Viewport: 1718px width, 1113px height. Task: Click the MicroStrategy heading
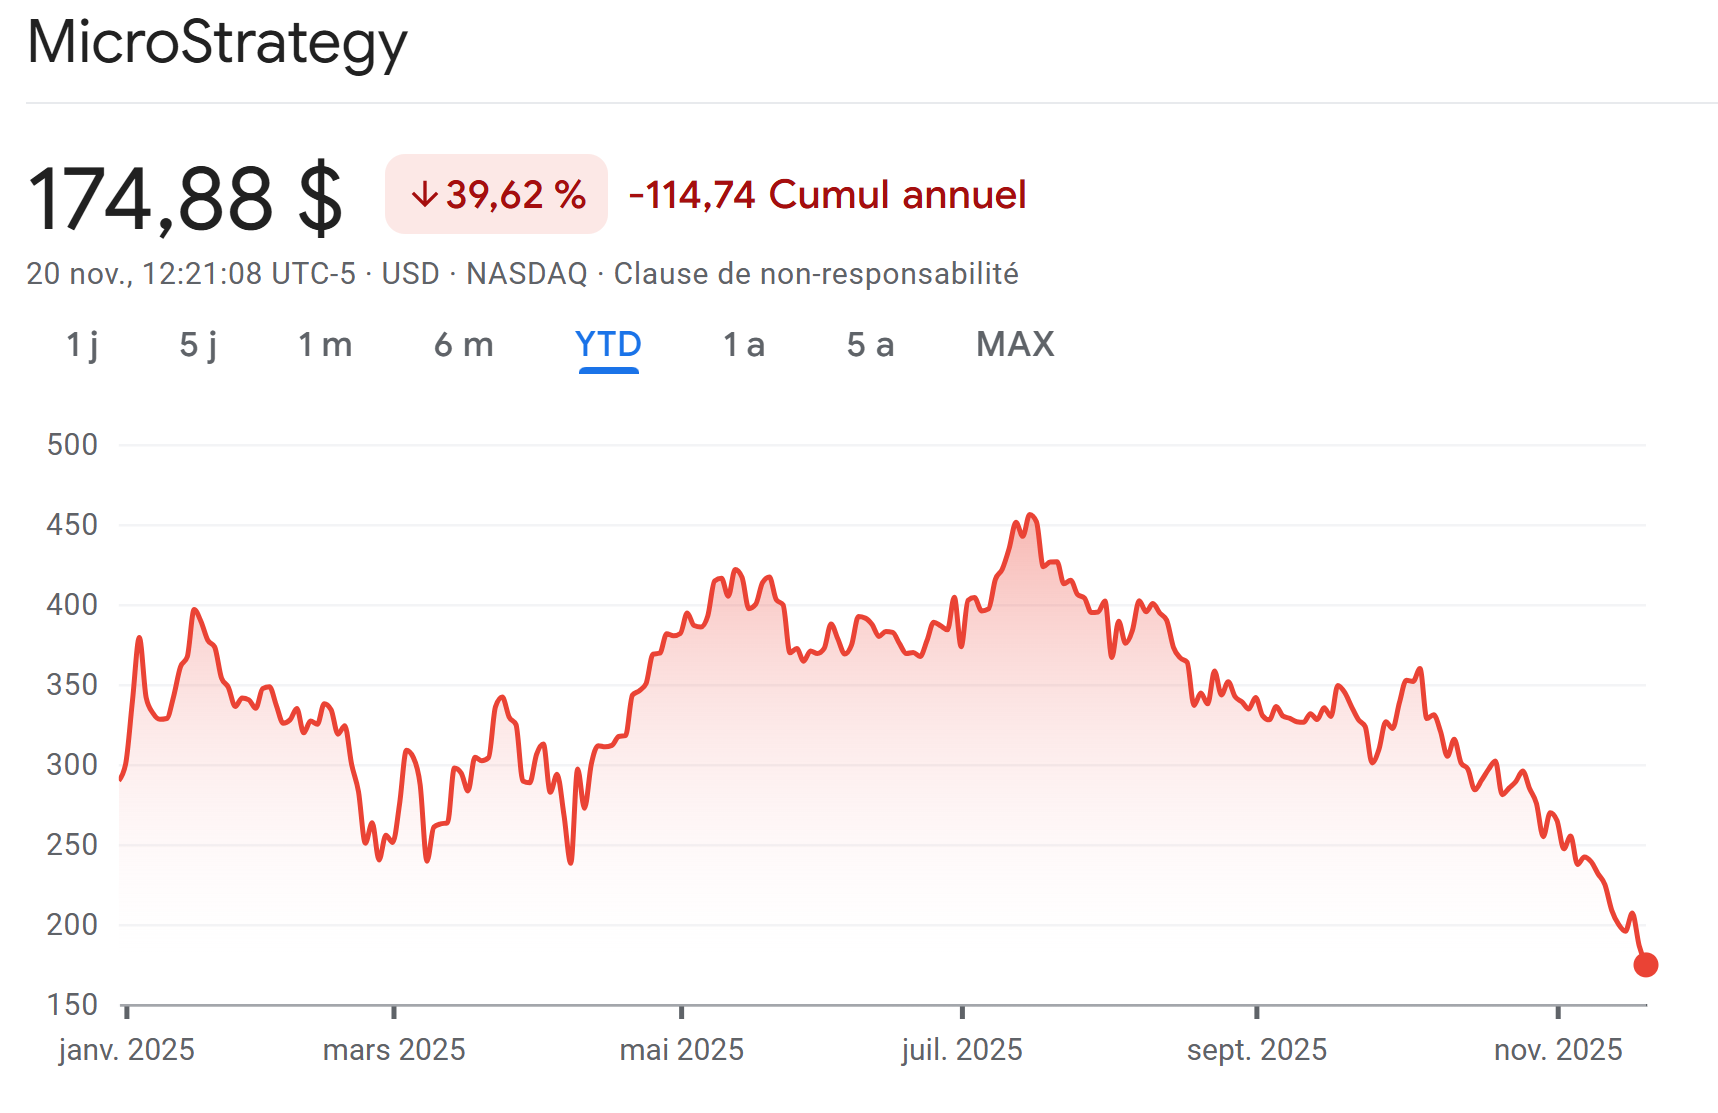217,44
